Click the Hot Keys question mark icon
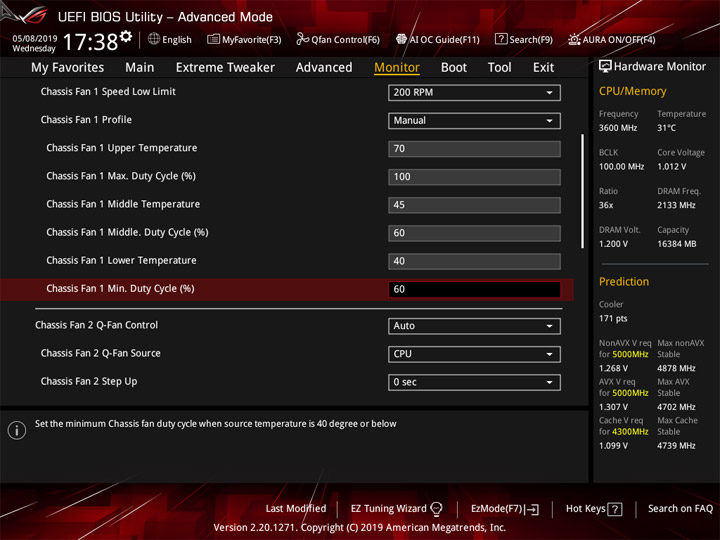Screen dimensions: 720x540 (x=615, y=509)
